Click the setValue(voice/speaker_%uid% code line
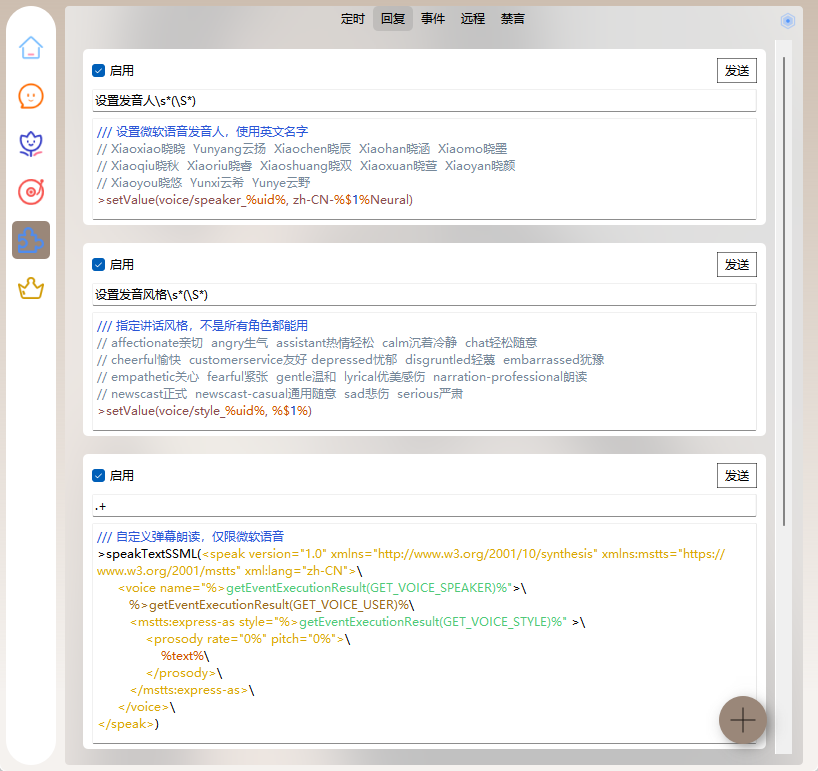 coord(255,200)
